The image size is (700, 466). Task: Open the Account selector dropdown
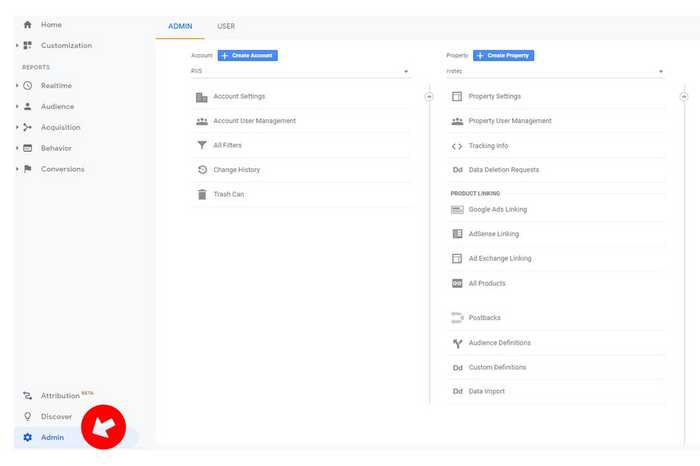point(300,72)
